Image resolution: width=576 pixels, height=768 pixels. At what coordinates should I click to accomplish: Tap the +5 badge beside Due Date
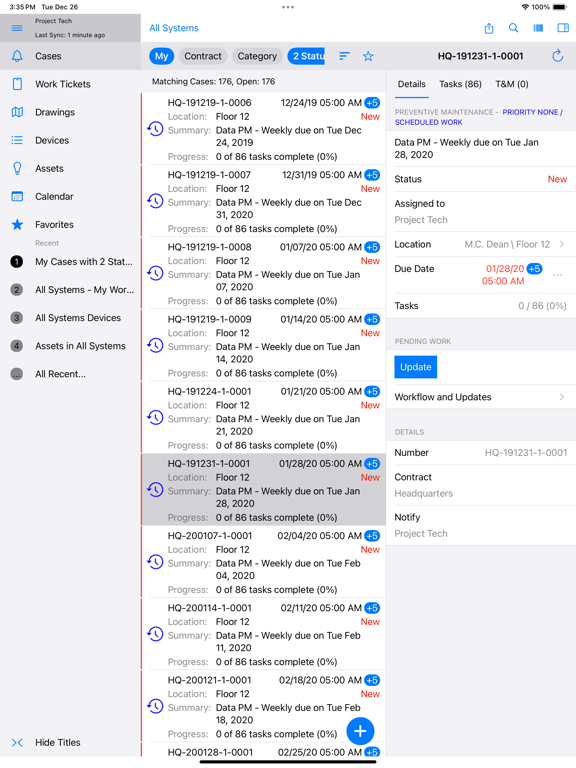(534, 269)
